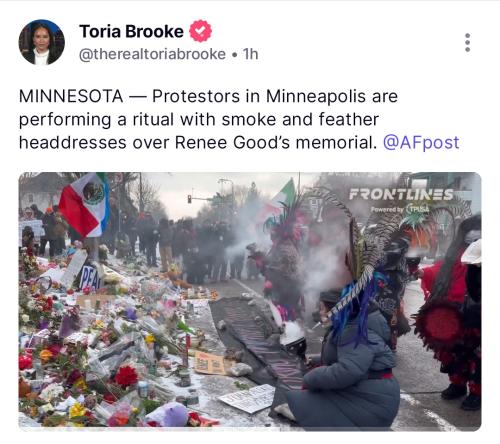Click the purple stuffed toy in the flowers
The height and width of the screenshot is (444, 500).
168,415
